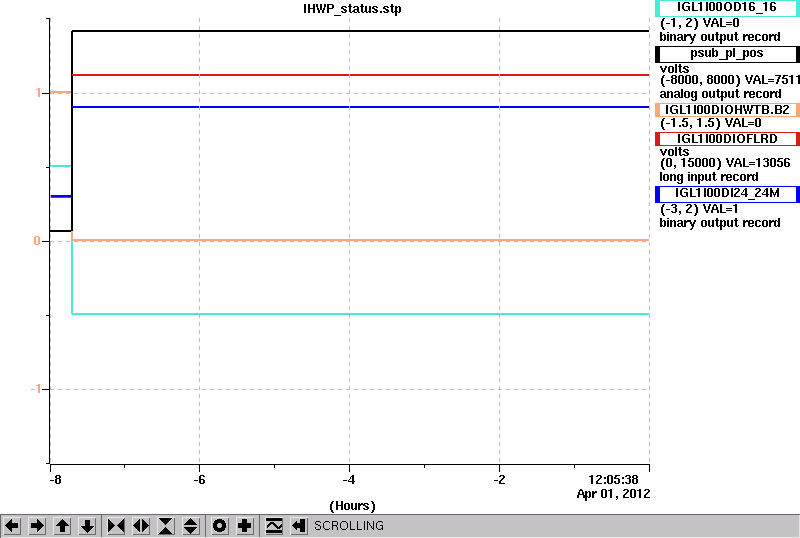
Task: Click the plus crosshair icon
Action: tap(245, 526)
